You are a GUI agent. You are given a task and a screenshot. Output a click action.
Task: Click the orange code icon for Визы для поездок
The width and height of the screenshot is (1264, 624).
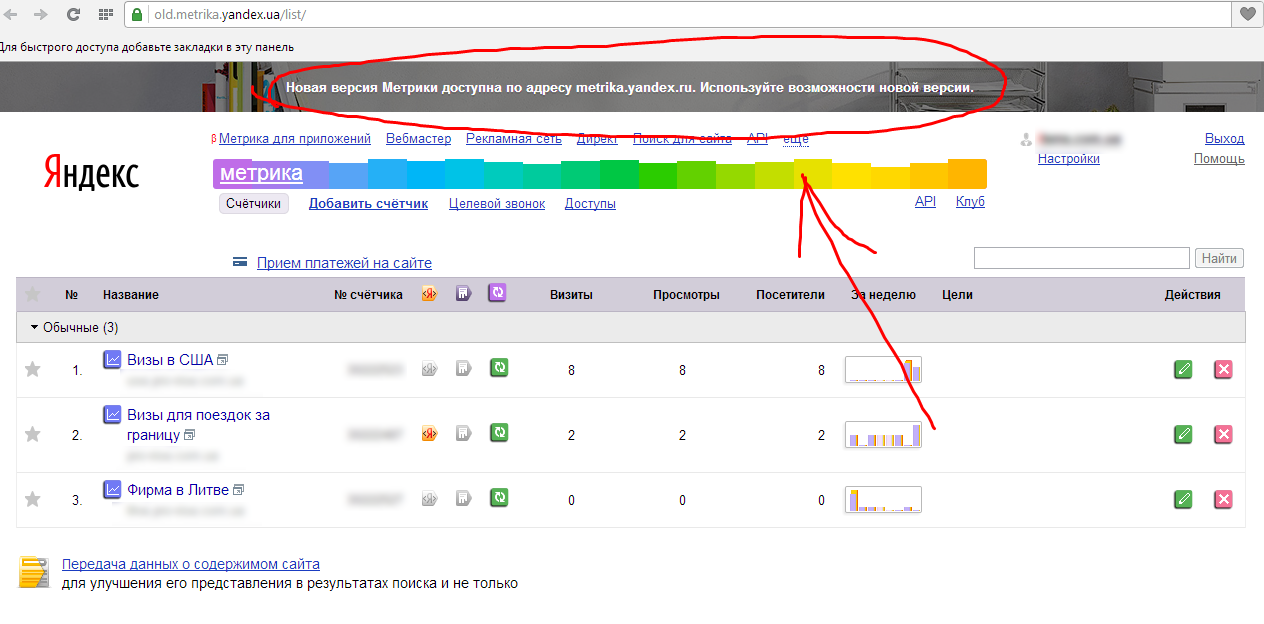point(429,433)
